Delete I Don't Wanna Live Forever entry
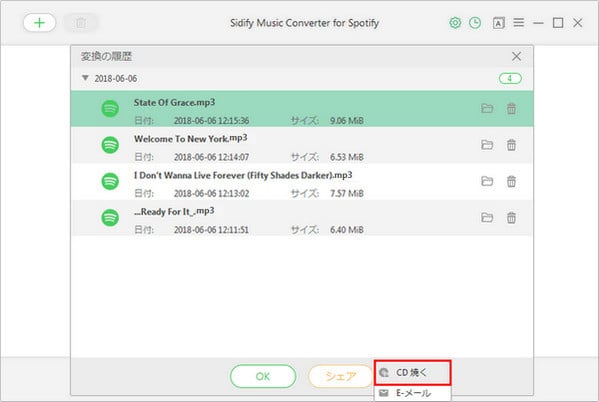The height and width of the screenshot is (402, 599). point(511,181)
